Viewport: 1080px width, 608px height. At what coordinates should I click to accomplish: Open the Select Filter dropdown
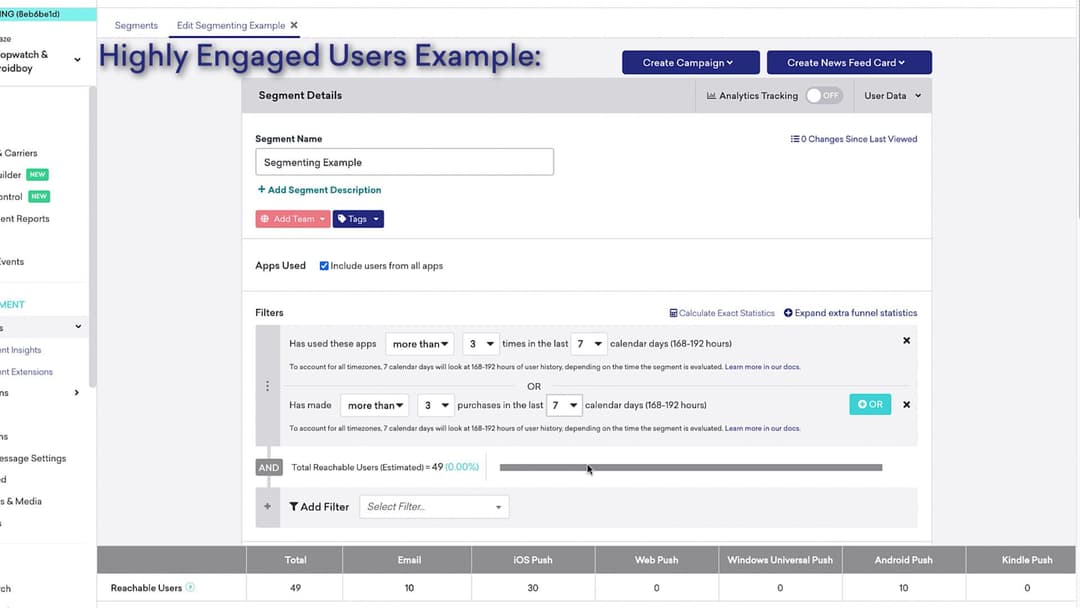[434, 507]
